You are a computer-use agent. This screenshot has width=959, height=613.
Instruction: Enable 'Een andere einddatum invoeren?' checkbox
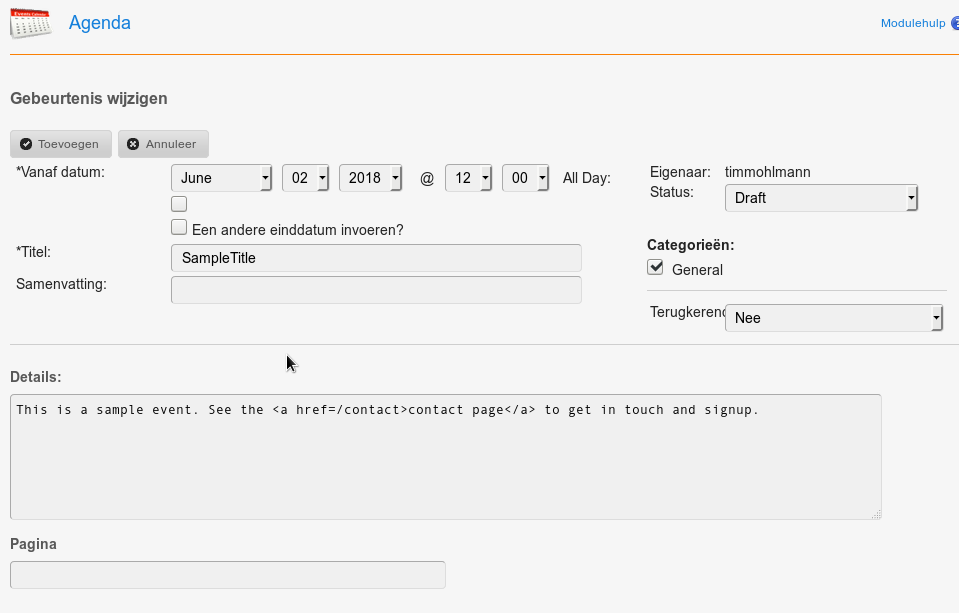click(179, 228)
